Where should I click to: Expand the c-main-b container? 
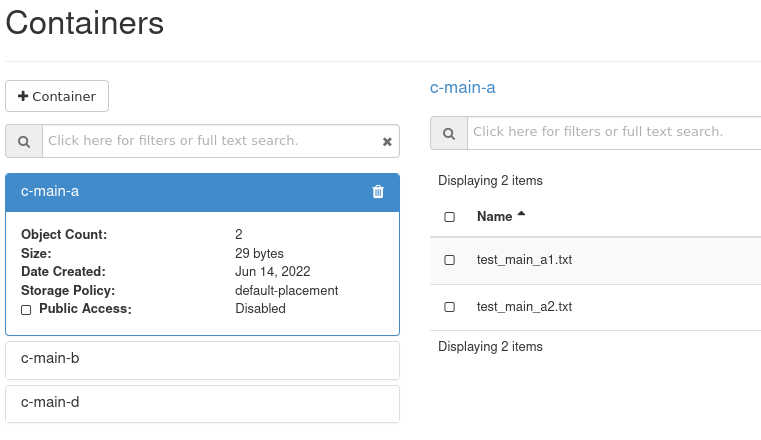click(50, 358)
